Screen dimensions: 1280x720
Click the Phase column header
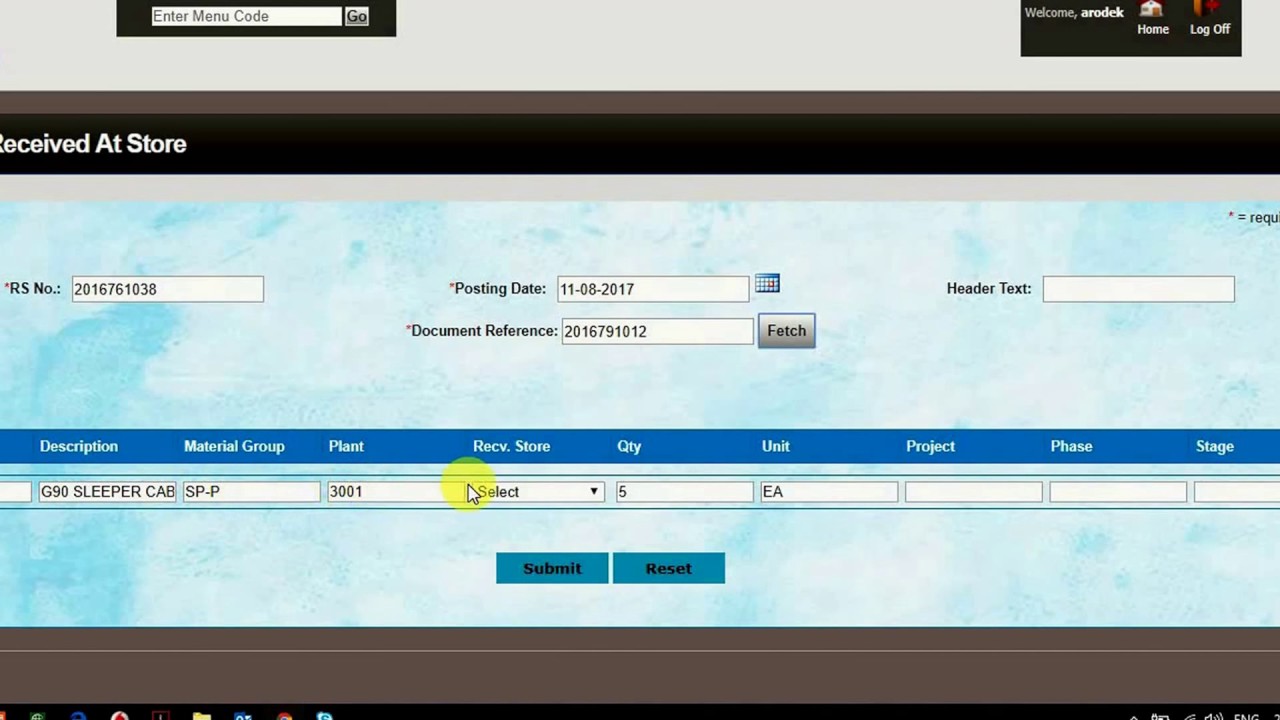pos(1071,446)
